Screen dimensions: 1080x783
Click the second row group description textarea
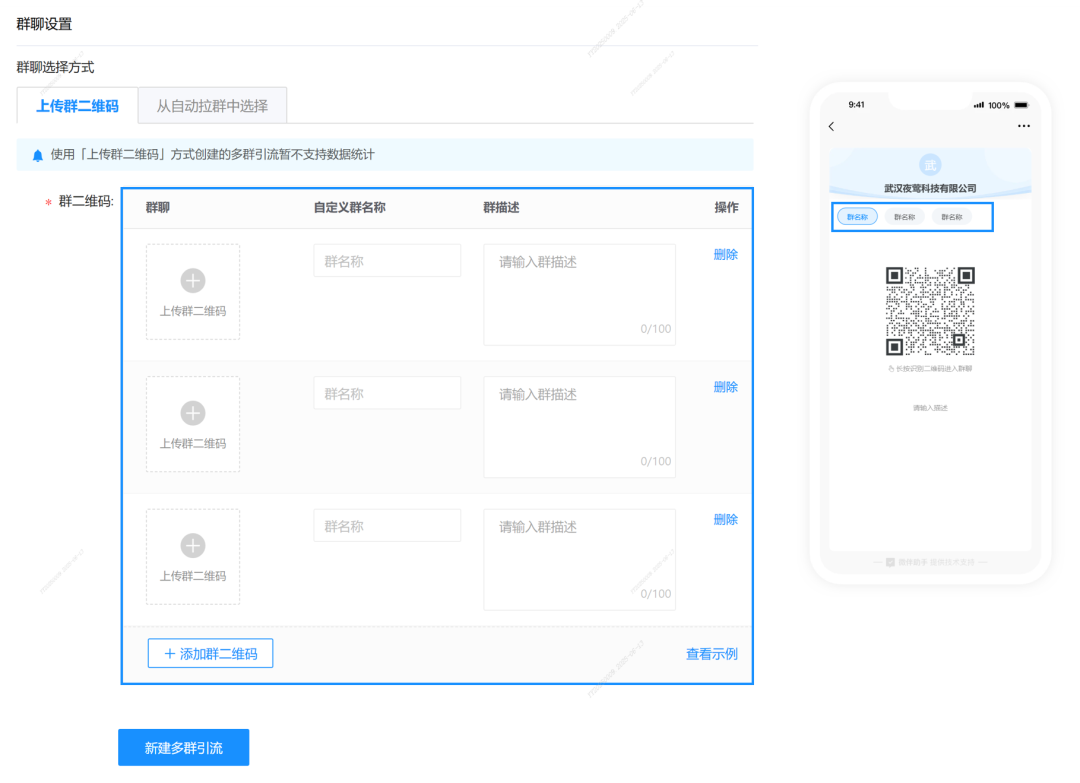point(579,427)
